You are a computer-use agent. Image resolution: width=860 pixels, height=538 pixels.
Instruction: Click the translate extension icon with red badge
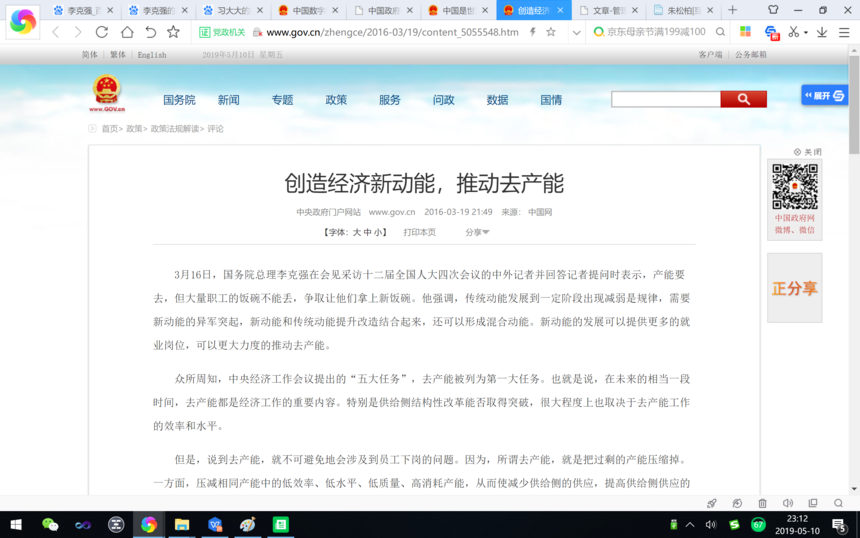coord(772,33)
